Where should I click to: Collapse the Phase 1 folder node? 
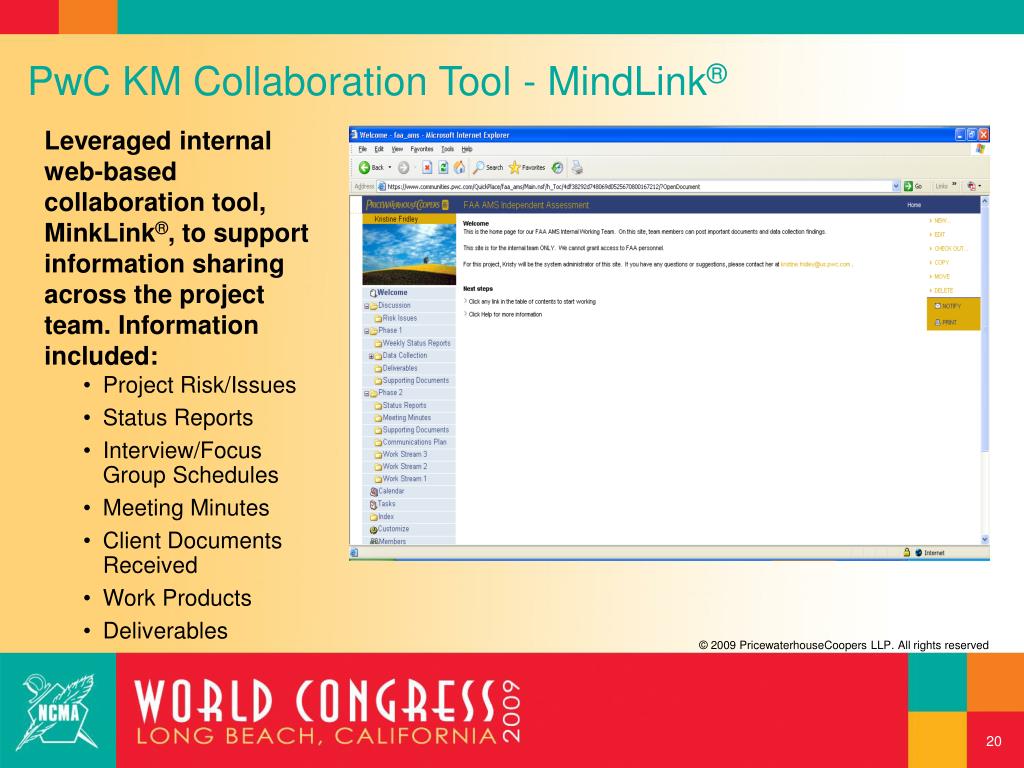coord(366,331)
